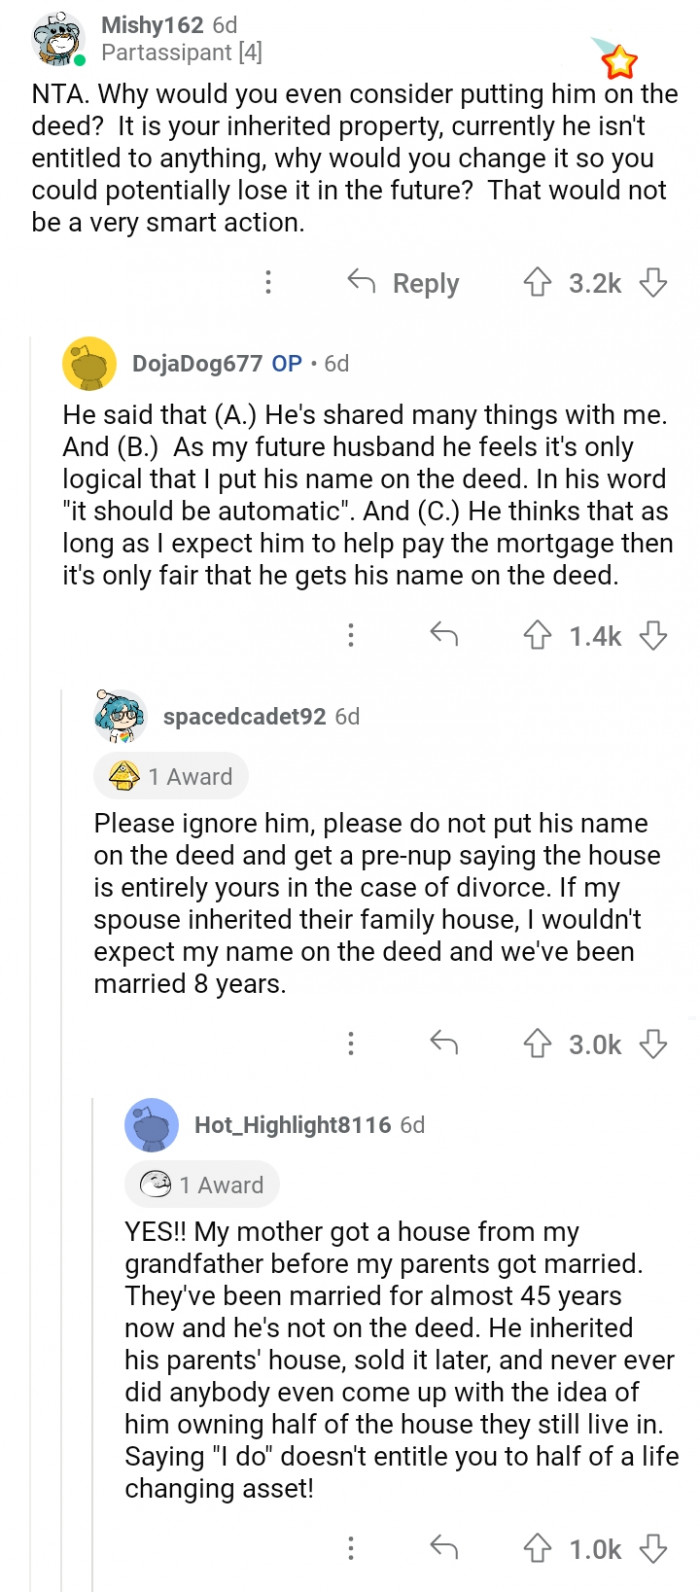Open the three-dot menu on Mishy162's comment
The image size is (700, 1592).
click(268, 283)
